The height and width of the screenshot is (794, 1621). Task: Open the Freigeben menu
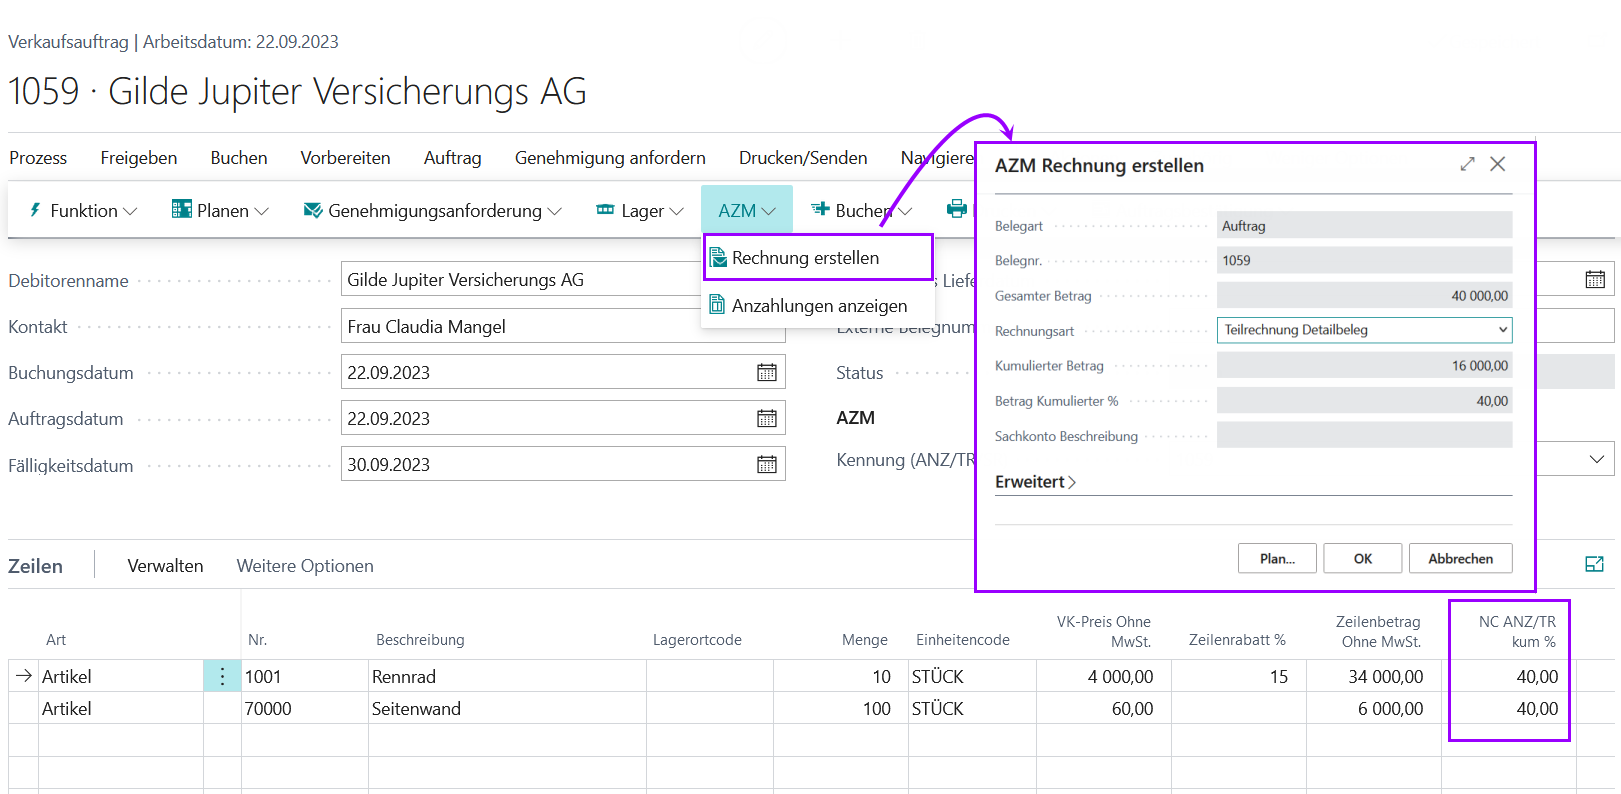[x=139, y=158]
